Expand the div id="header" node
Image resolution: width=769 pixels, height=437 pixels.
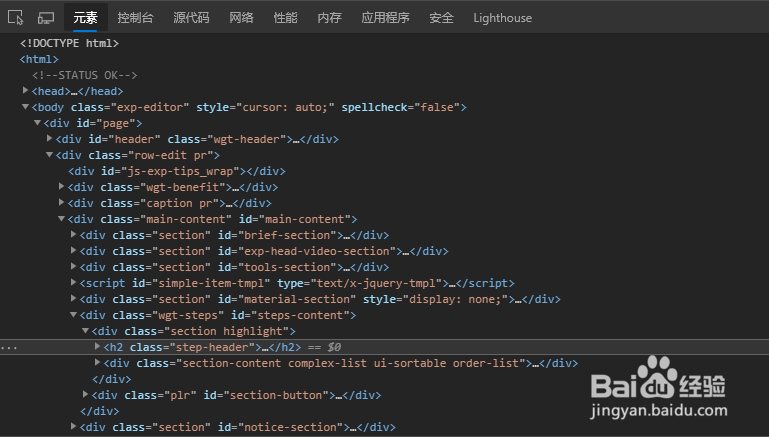coord(50,139)
